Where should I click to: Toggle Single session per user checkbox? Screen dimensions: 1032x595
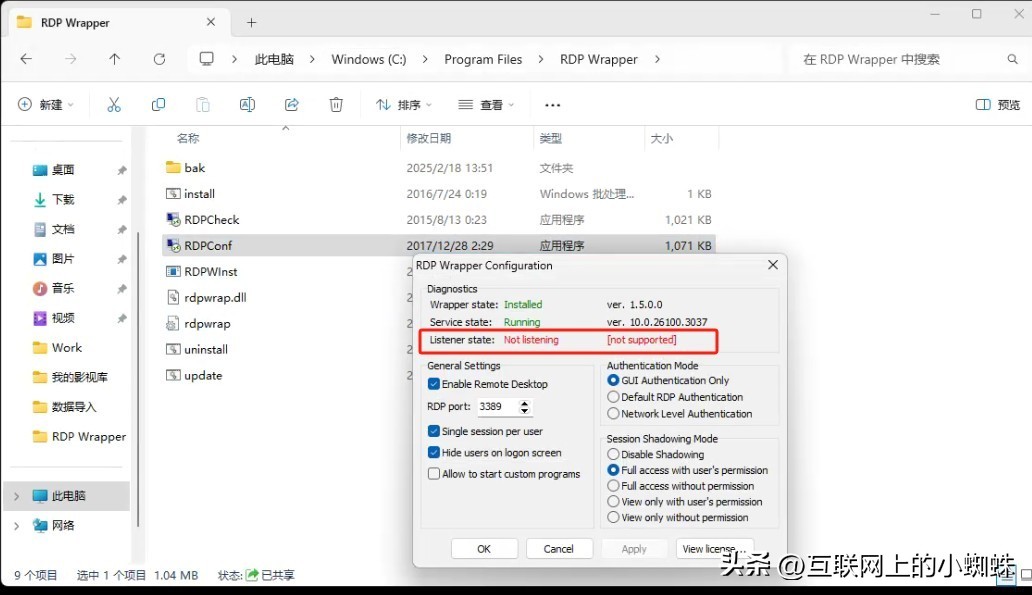pos(434,431)
